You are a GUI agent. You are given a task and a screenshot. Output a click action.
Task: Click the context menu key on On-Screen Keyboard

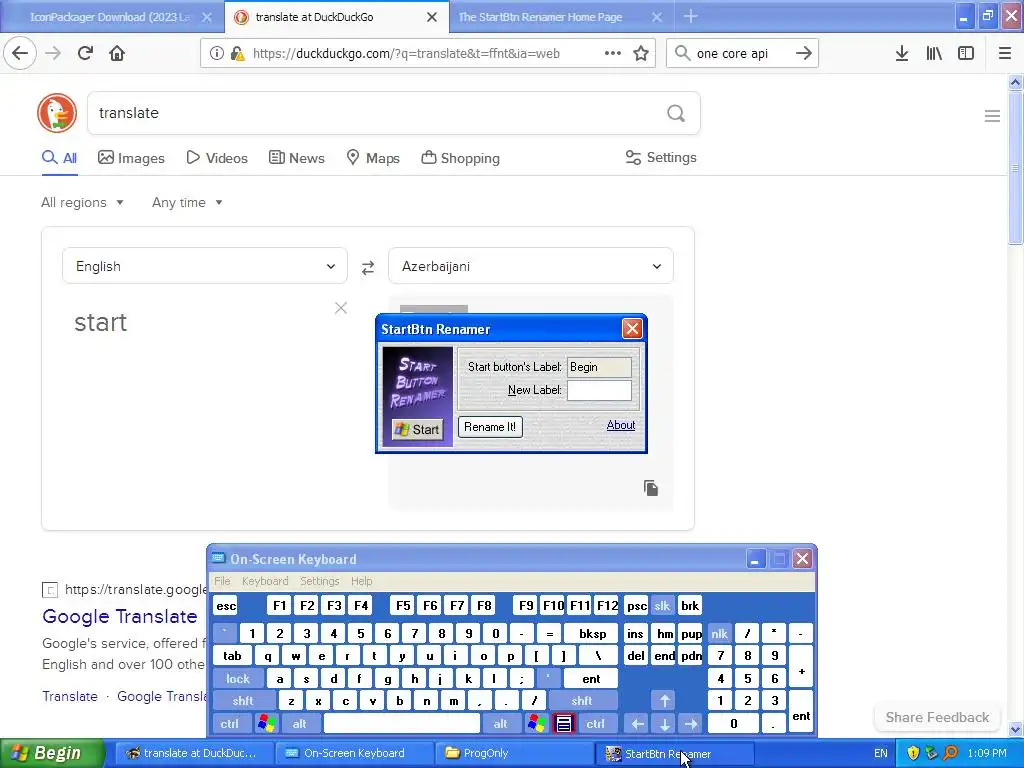point(564,724)
